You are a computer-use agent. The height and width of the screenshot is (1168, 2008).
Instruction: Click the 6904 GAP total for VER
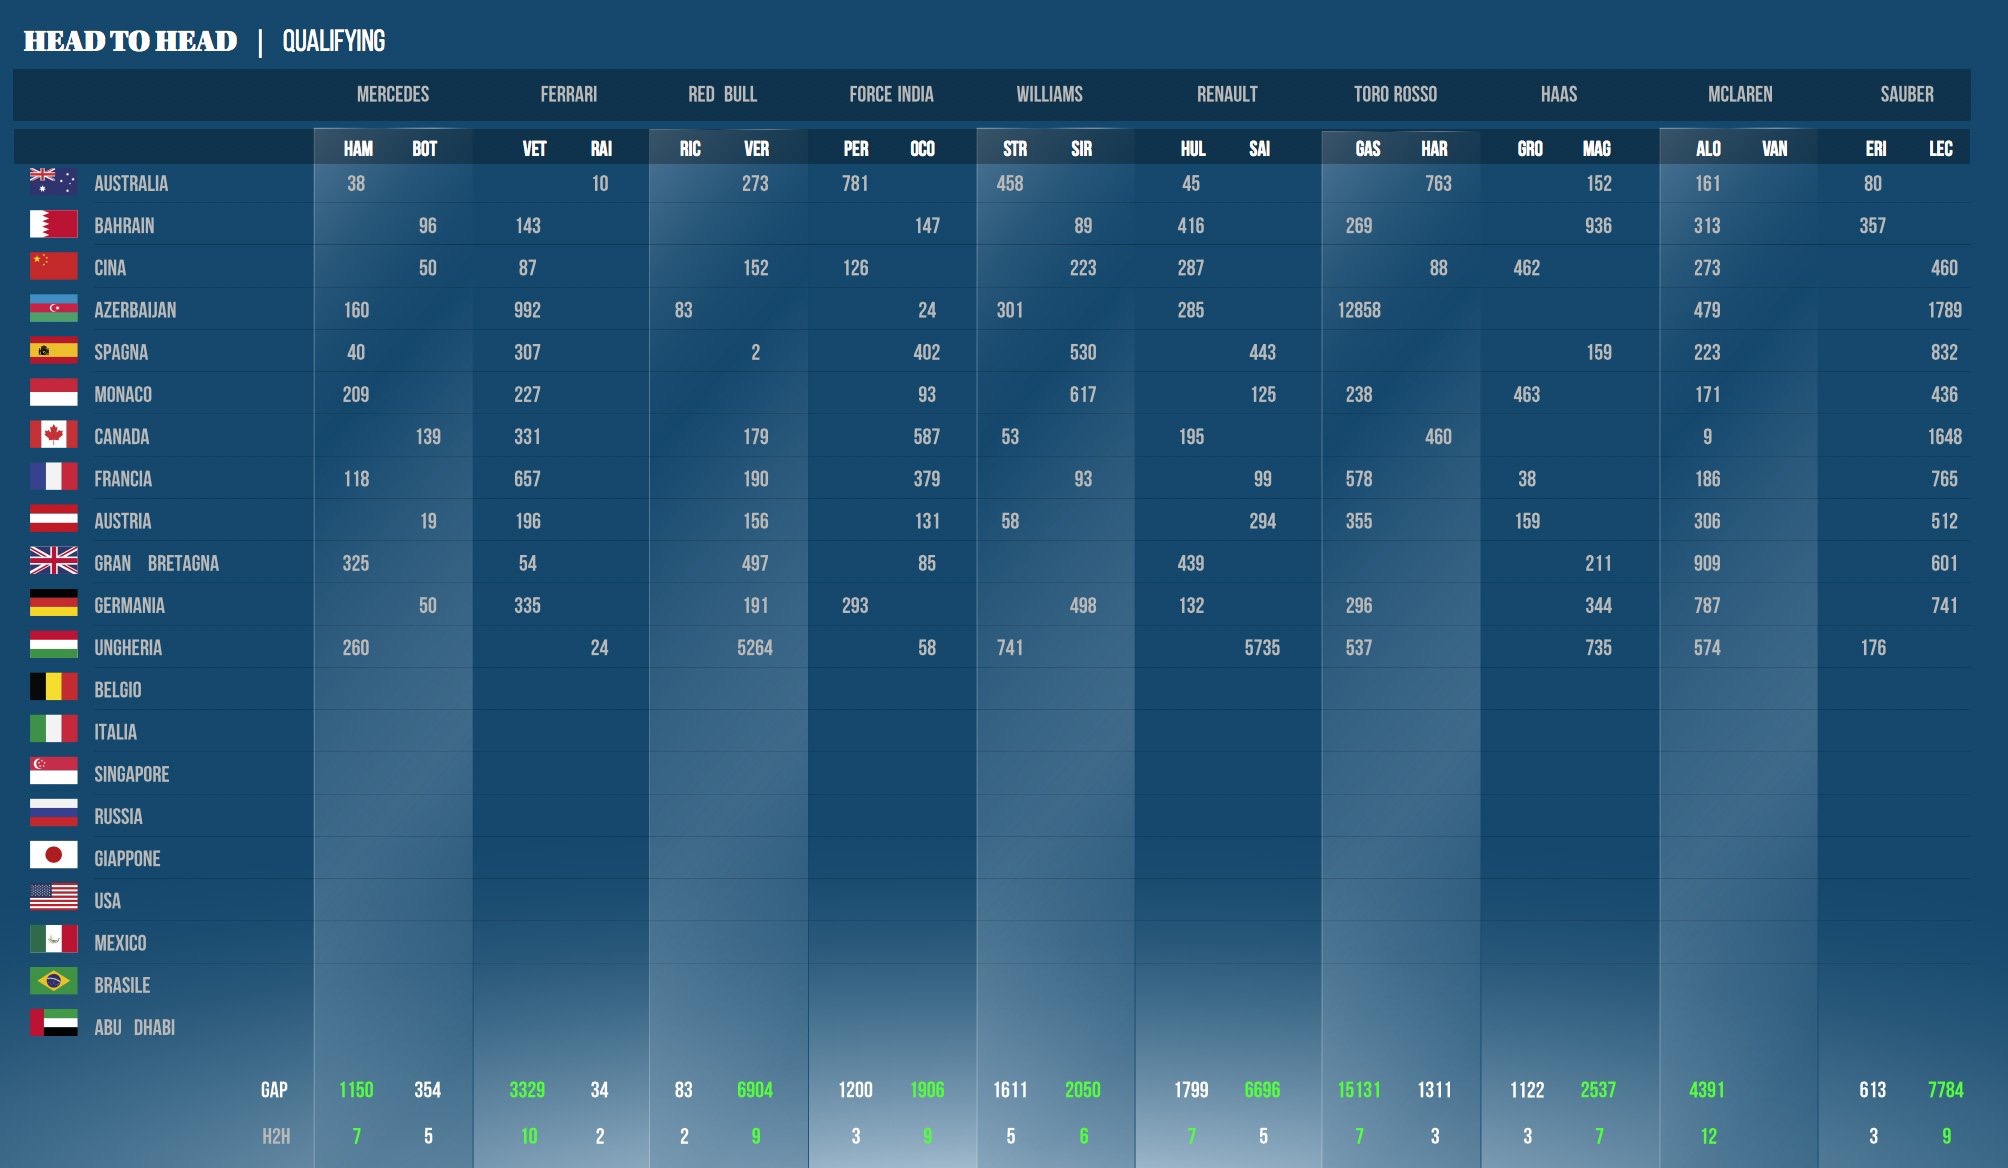point(755,1090)
